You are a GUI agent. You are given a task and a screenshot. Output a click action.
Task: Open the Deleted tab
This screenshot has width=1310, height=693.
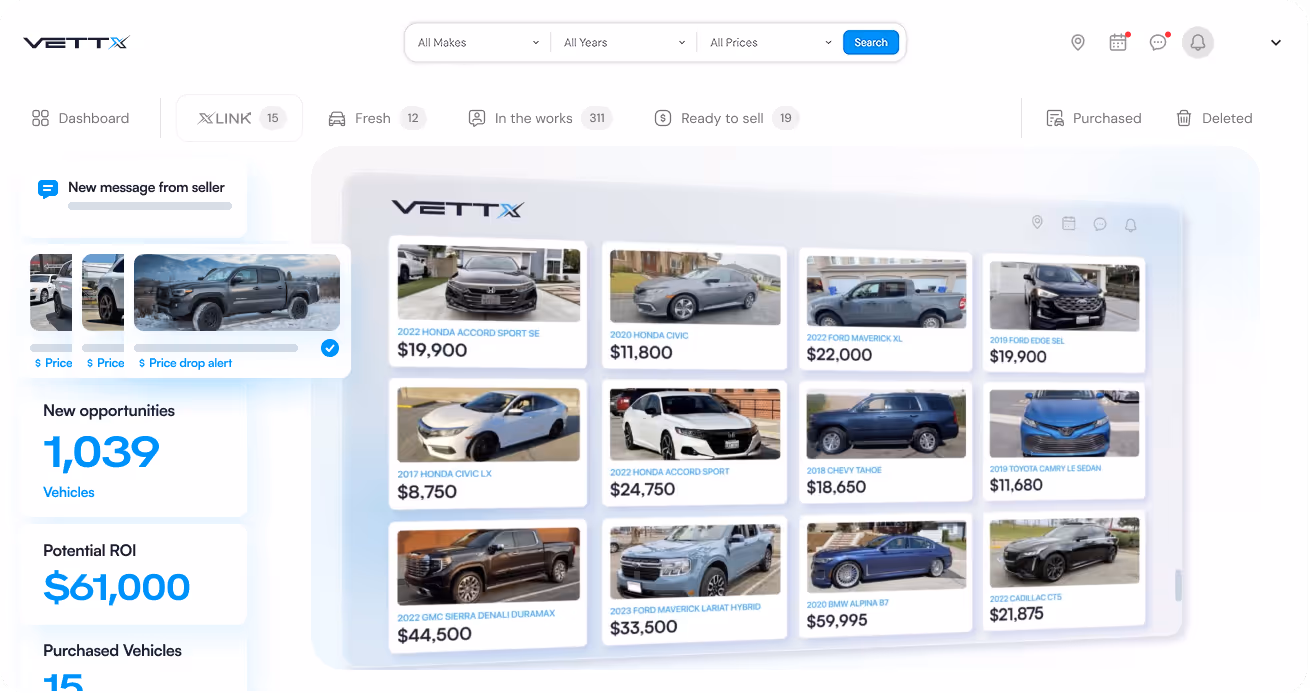1214,118
